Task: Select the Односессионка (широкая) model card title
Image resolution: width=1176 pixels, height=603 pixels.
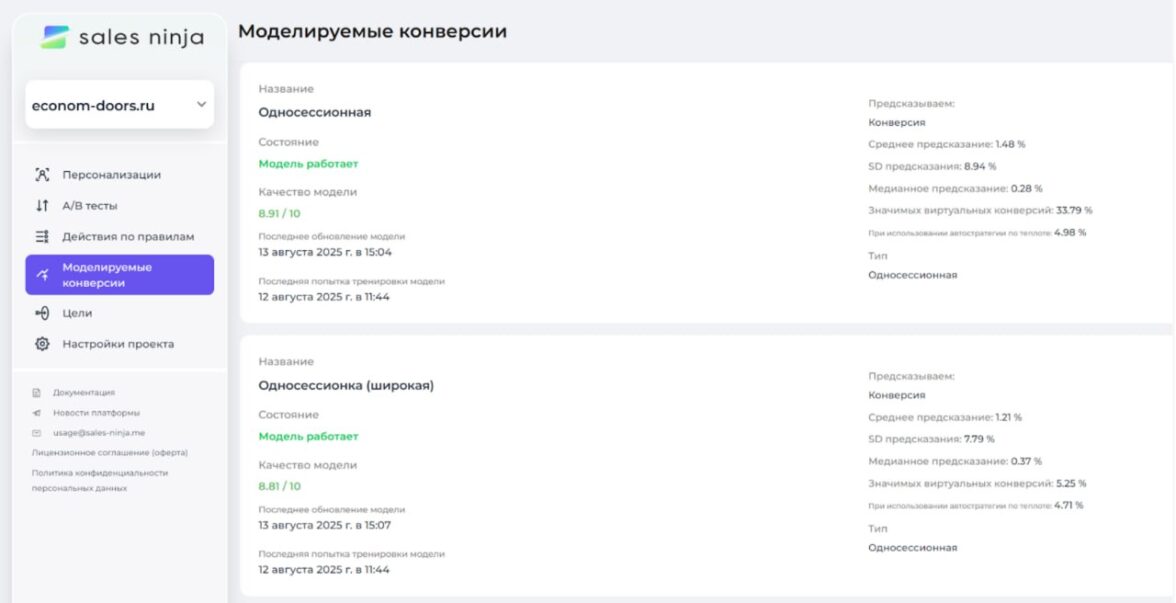Action: point(346,385)
